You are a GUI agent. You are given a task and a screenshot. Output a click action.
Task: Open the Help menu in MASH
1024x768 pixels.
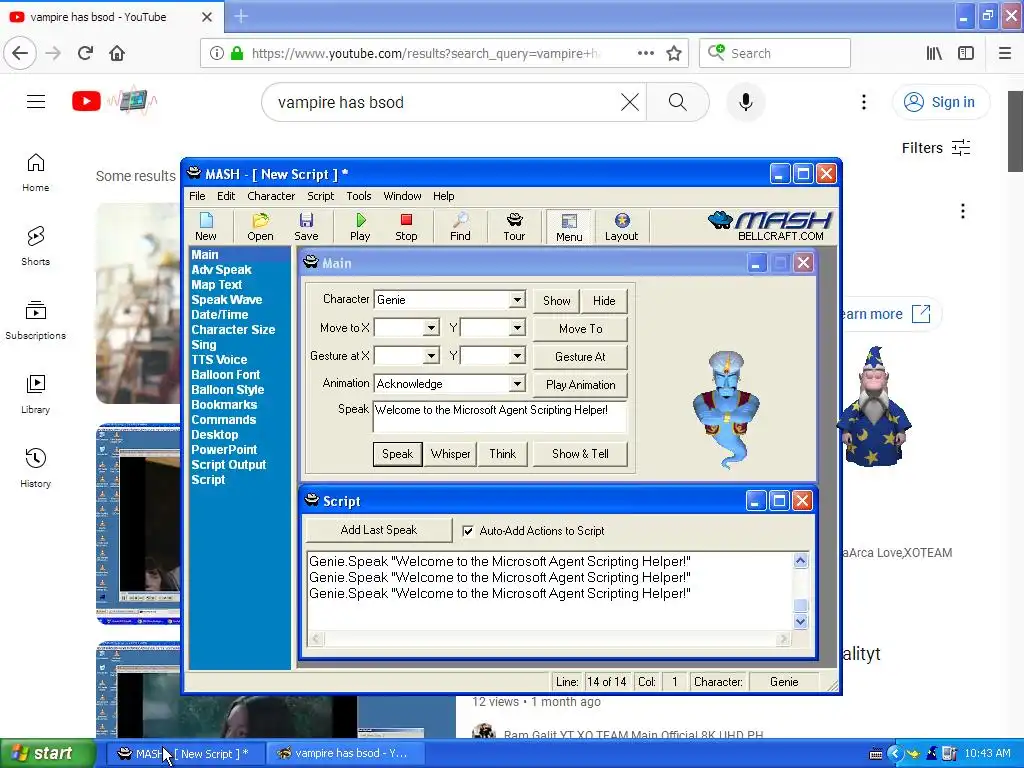(443, 196)
